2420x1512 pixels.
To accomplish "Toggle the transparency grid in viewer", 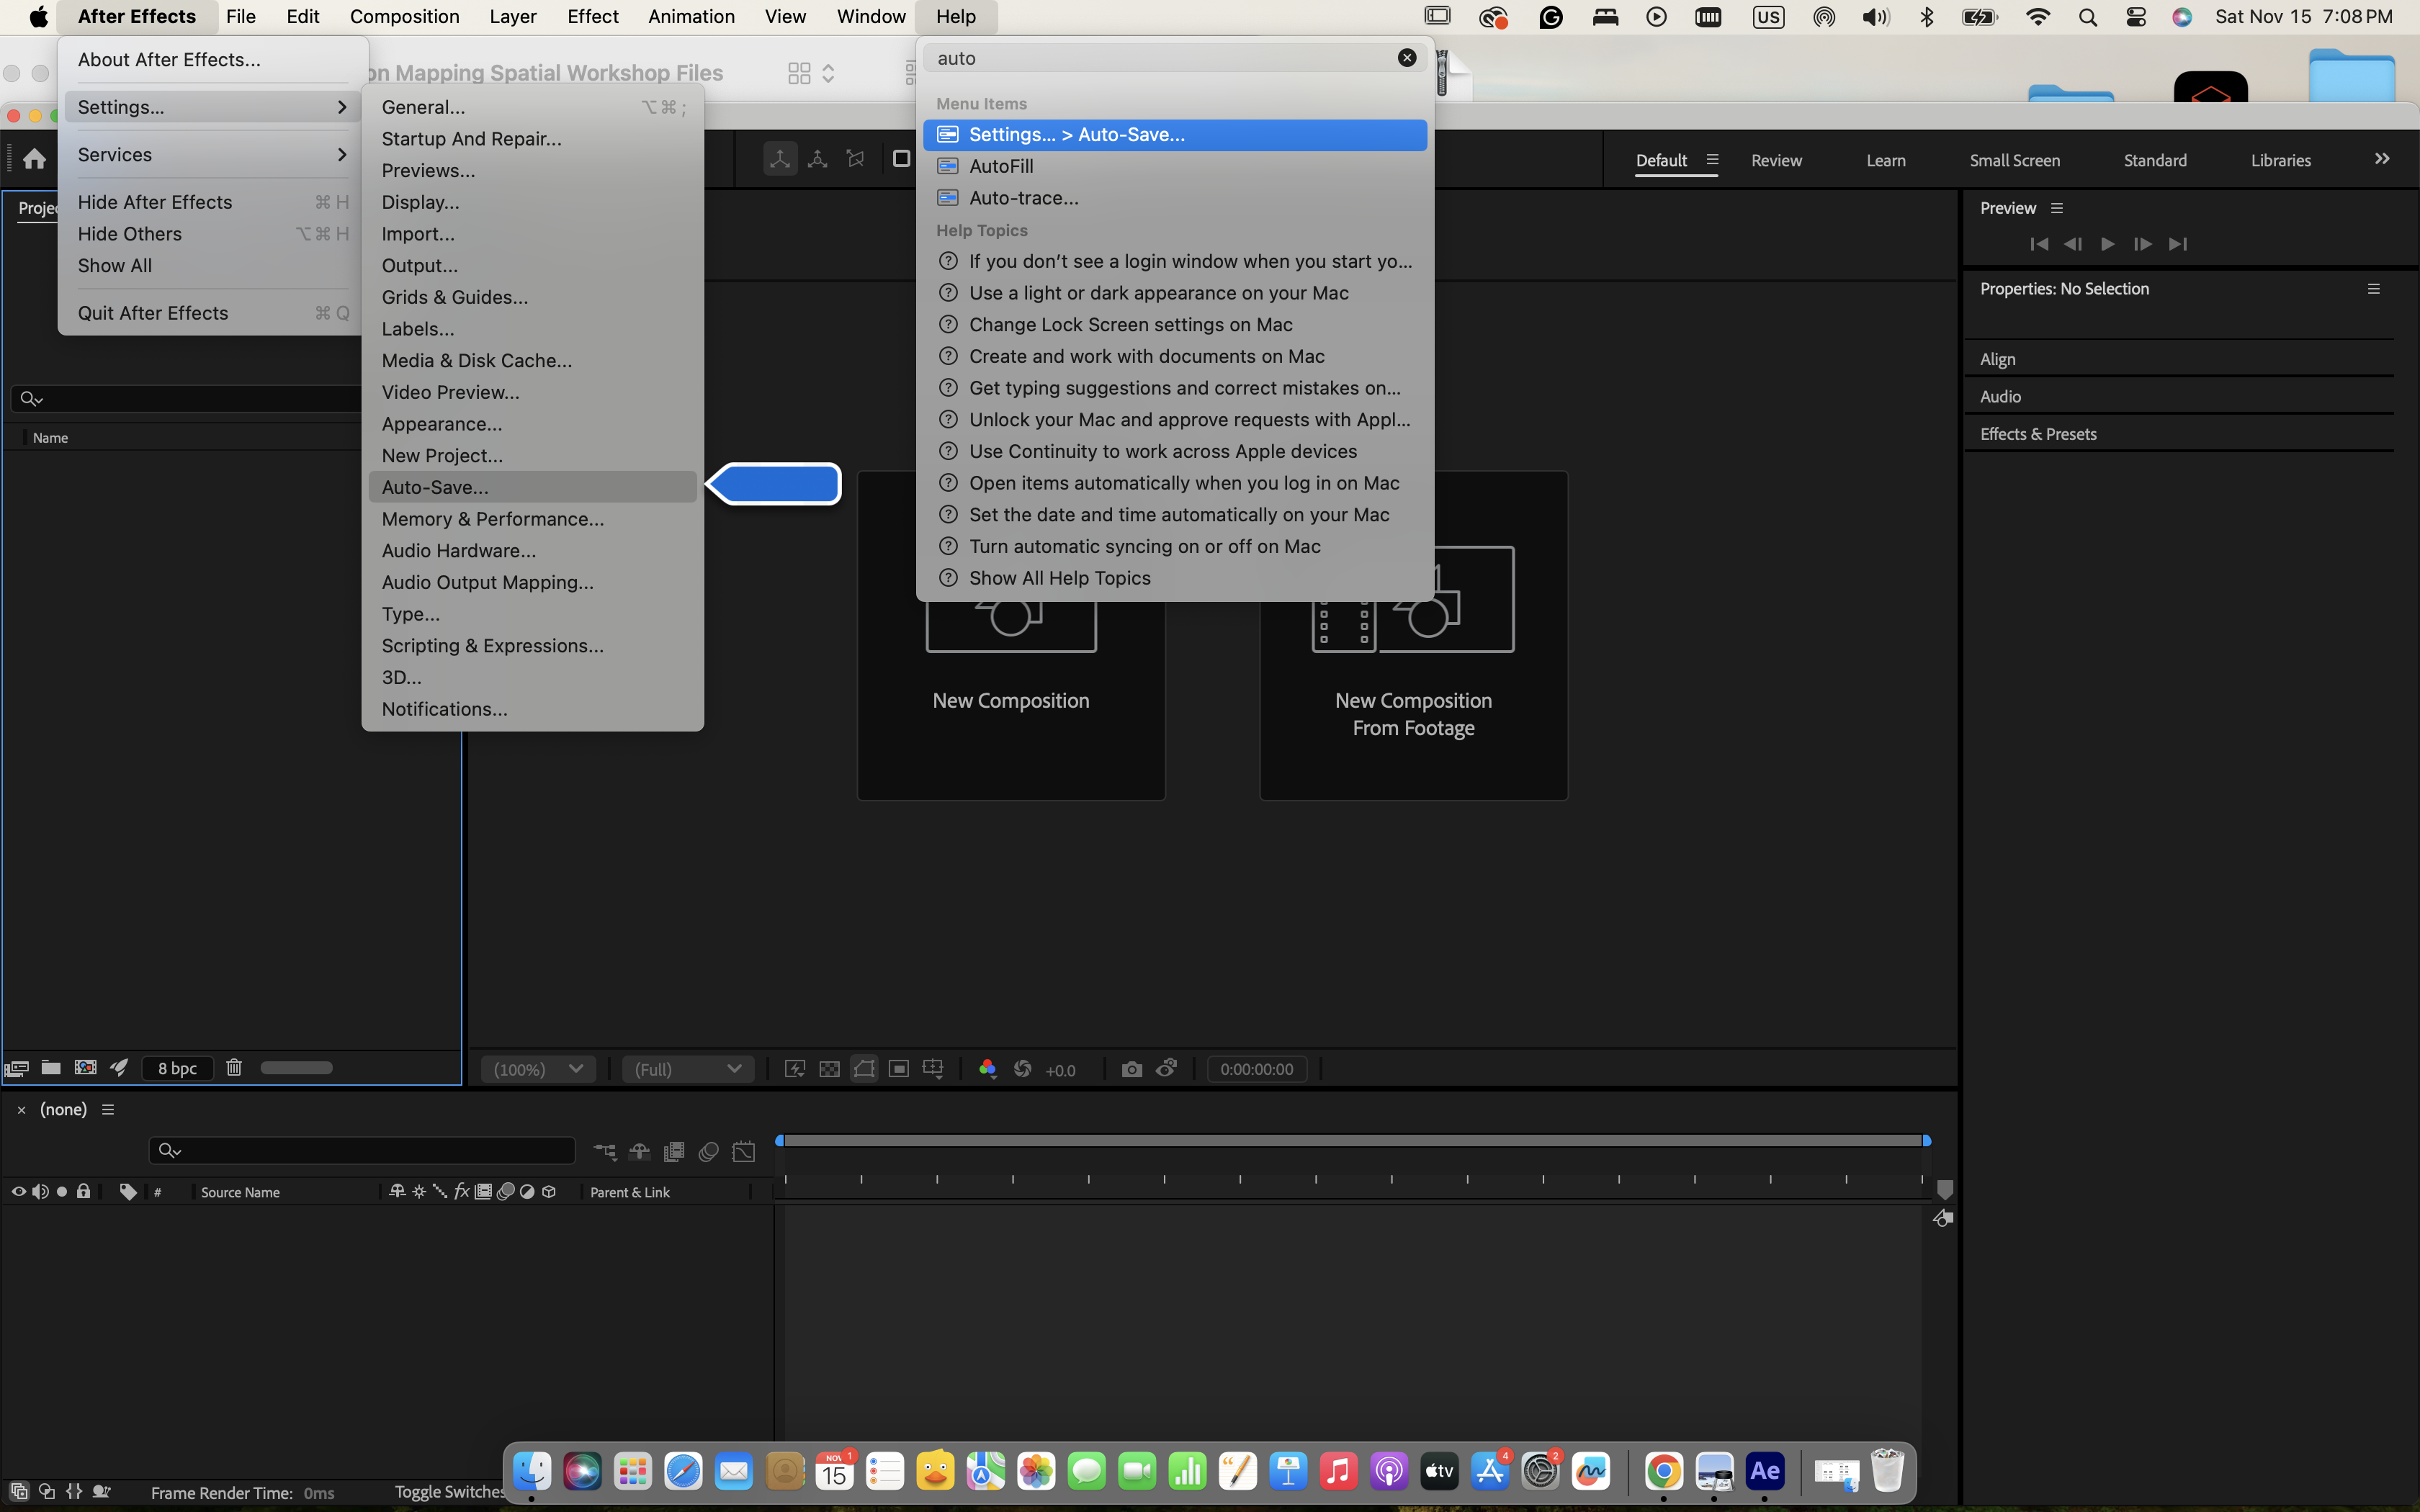I will coord(829,1069).
